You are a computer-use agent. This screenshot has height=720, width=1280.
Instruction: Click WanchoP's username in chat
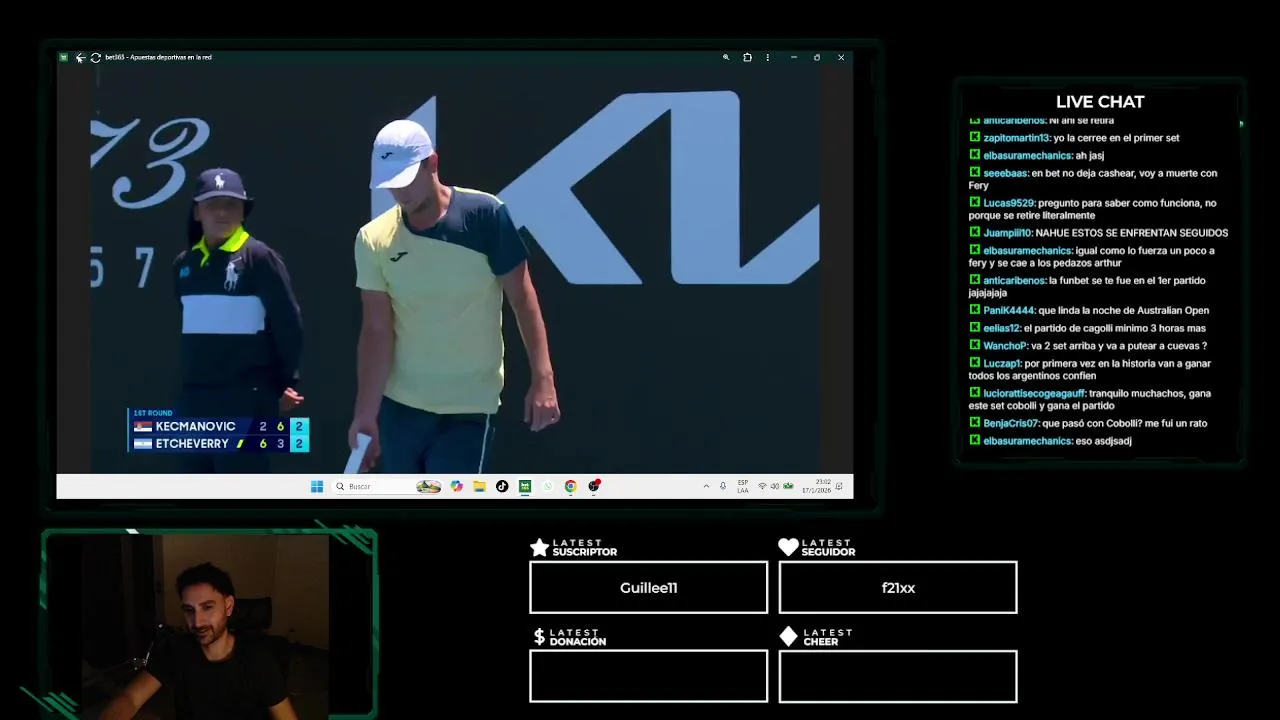pos(1005,346)
